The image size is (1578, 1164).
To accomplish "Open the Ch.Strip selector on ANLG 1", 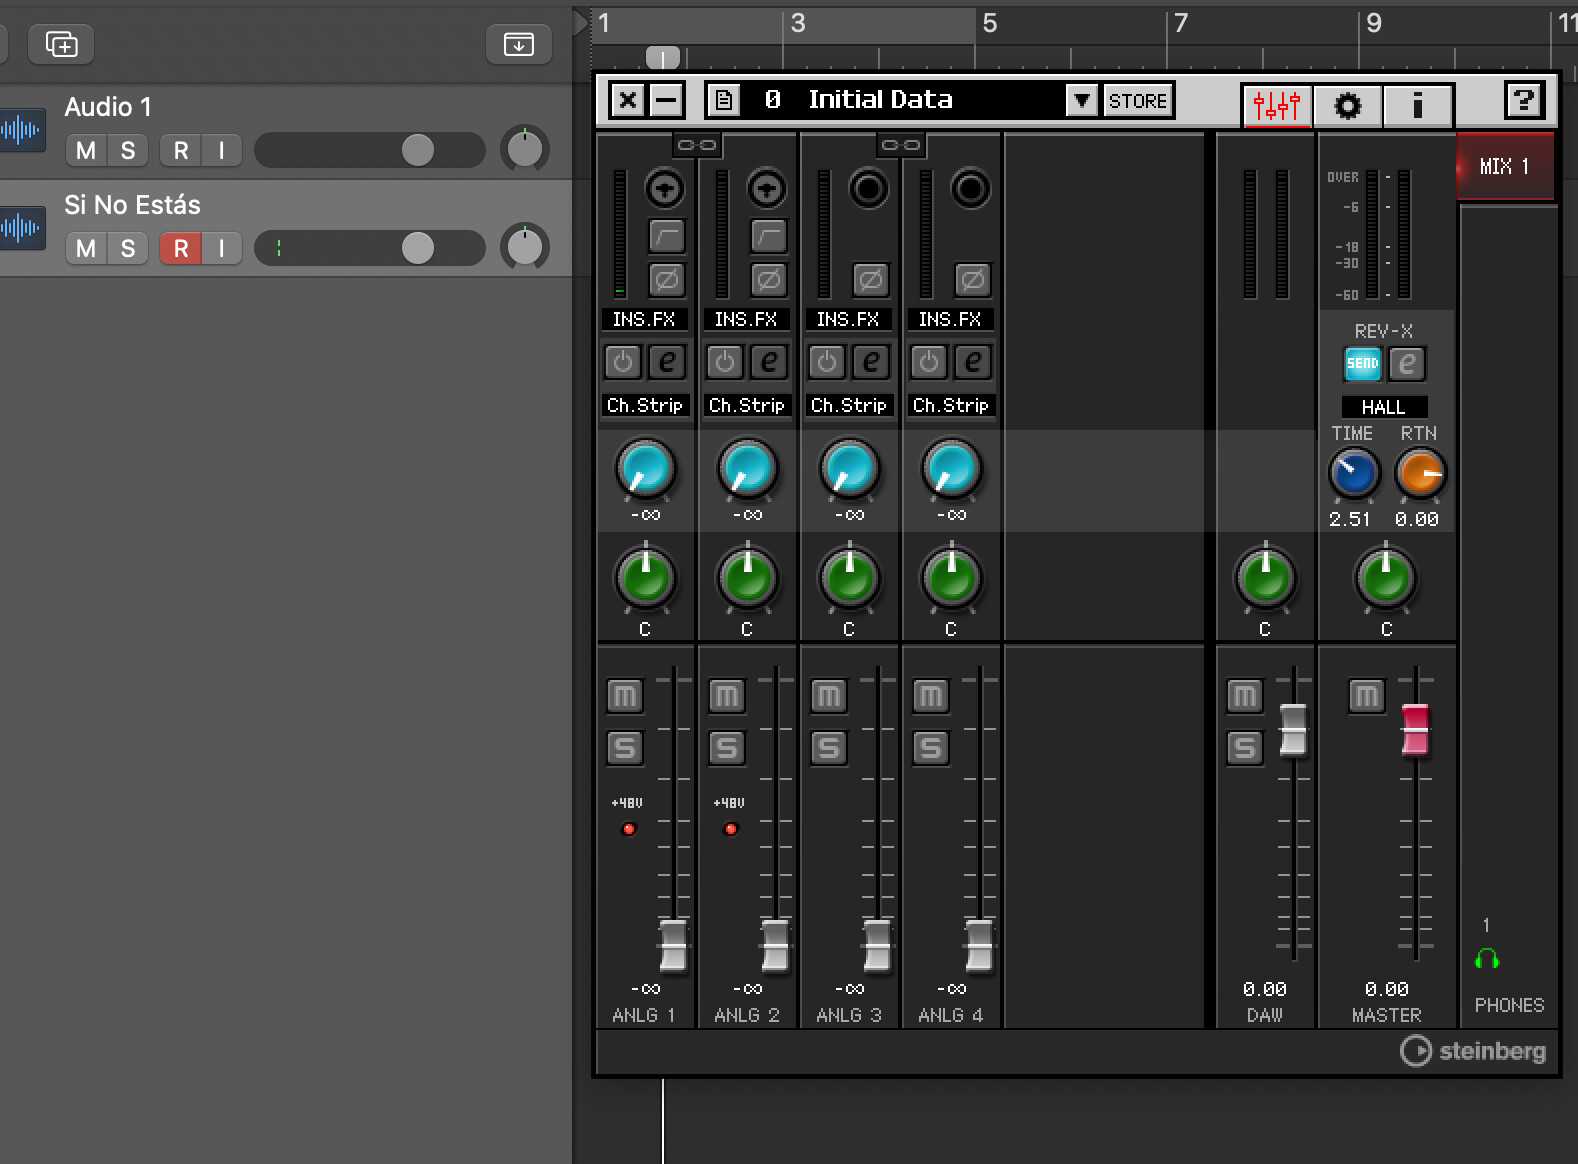I will click(645, 405).
